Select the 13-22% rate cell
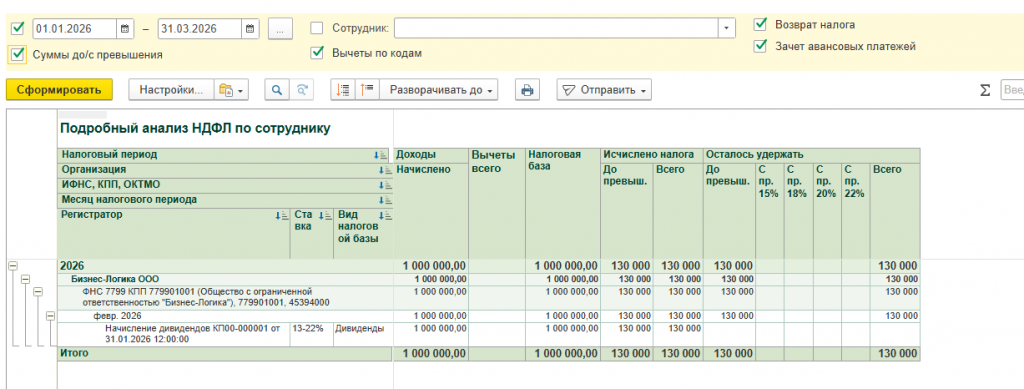Image resolution: width=1024 pixels, height=389 pixels. (312, 334)
